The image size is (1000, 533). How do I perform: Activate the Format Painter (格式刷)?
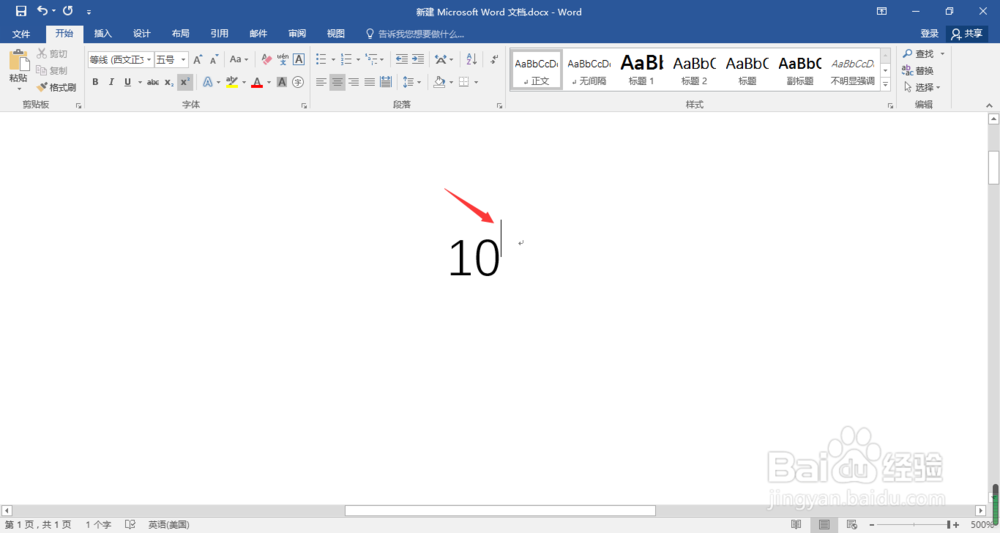56,87
